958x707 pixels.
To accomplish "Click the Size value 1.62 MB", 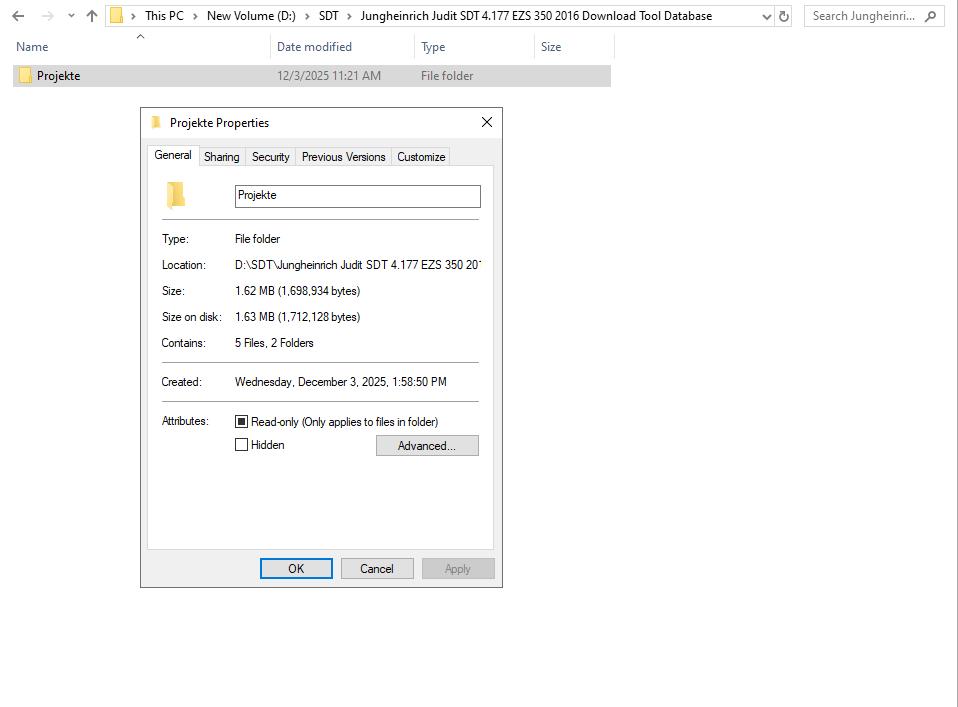I will point(298,291).
